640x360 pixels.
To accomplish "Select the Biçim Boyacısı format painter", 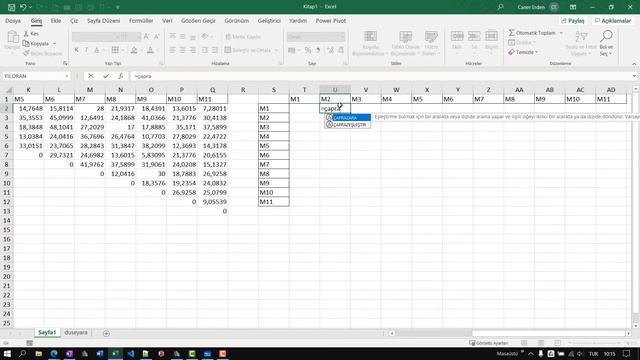I will 42,53.
